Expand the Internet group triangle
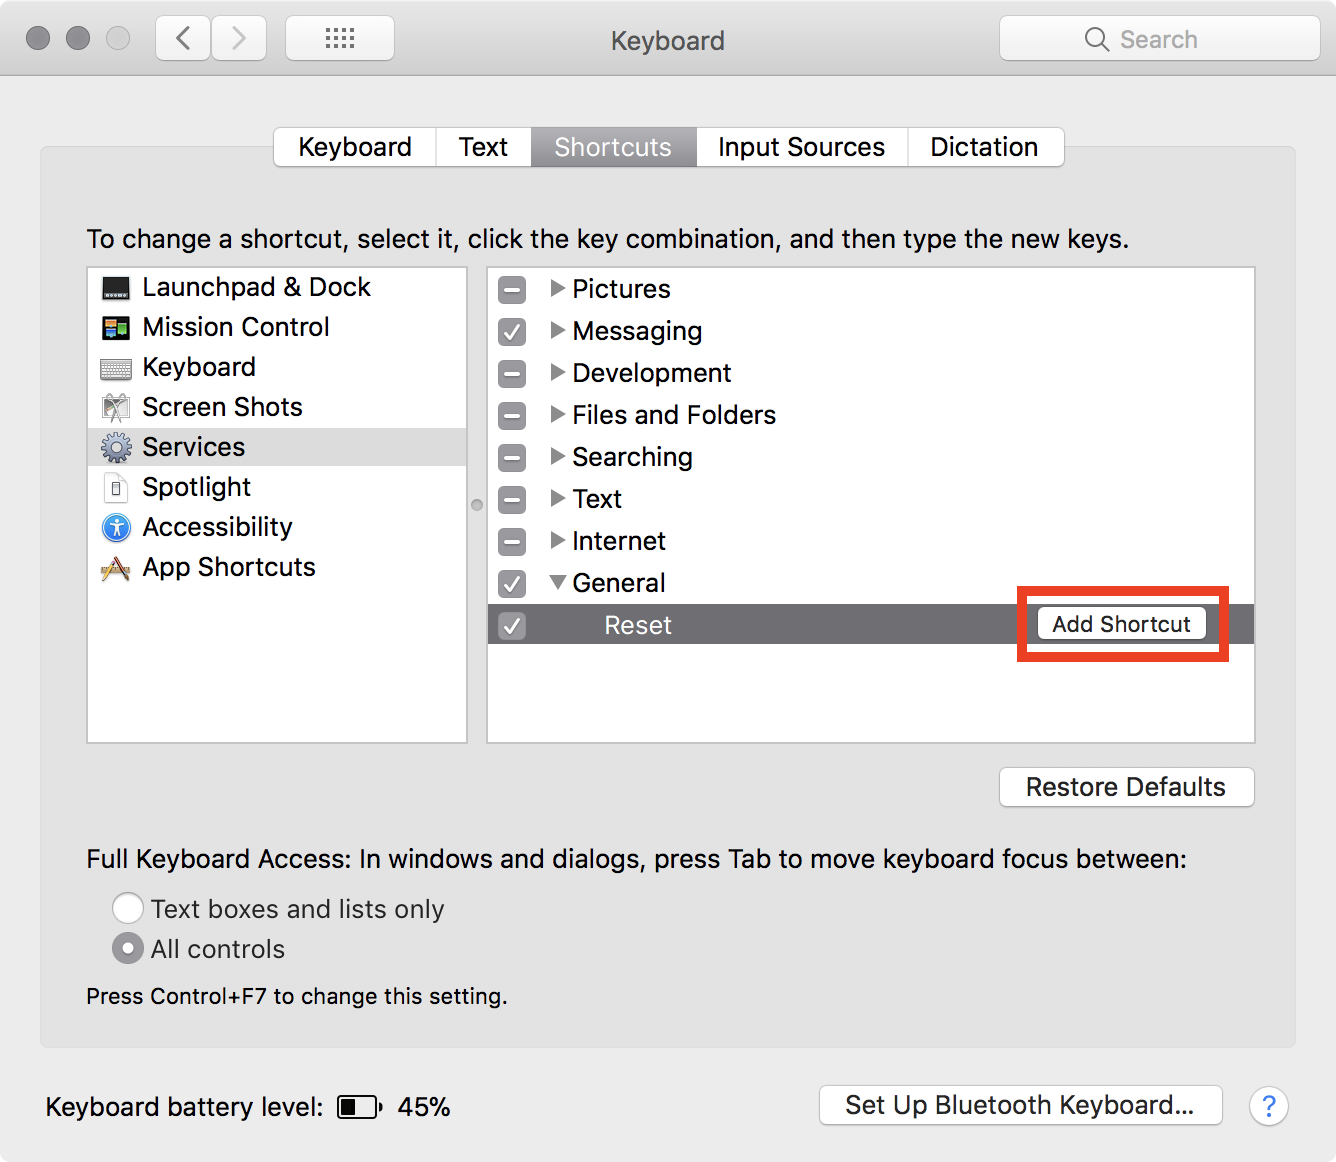The image size is (1336, 1162). [x=558, y=540]
